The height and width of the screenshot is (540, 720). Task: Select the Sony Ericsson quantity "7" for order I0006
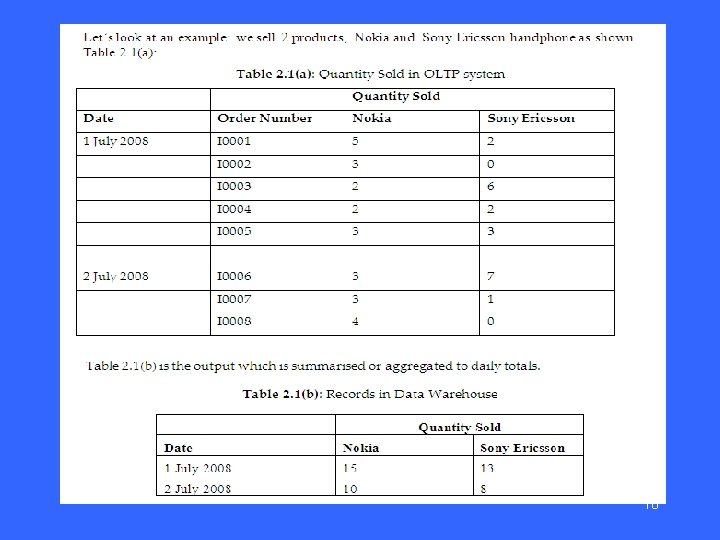tap(490, 276)
